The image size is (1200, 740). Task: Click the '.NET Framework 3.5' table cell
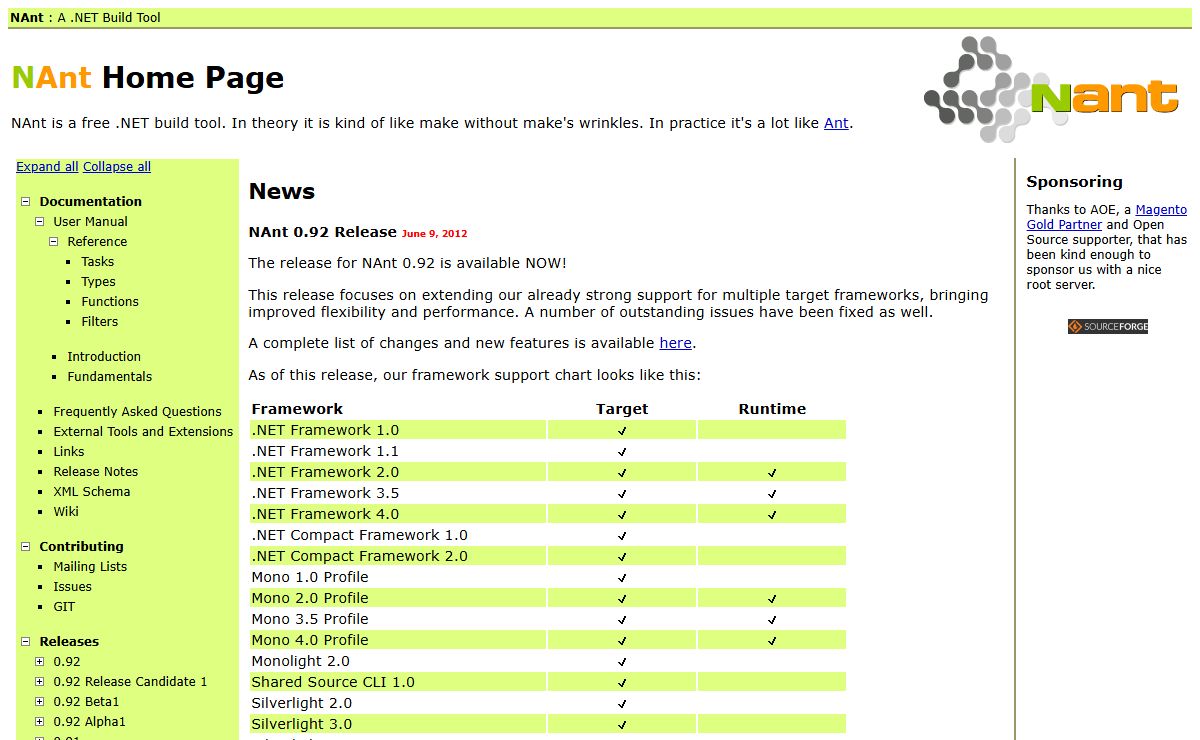[x=398, y=493]
